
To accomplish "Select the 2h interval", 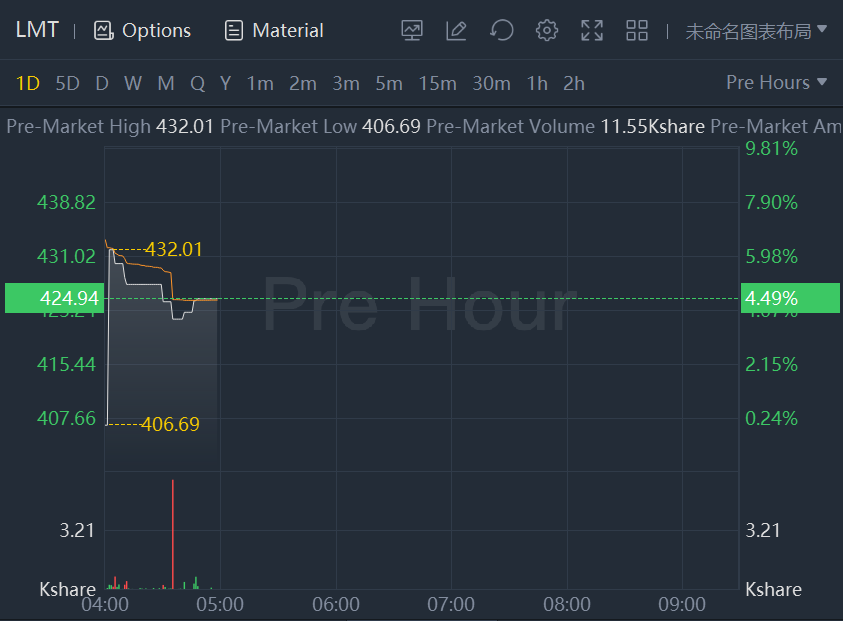I will pos(574,83).
